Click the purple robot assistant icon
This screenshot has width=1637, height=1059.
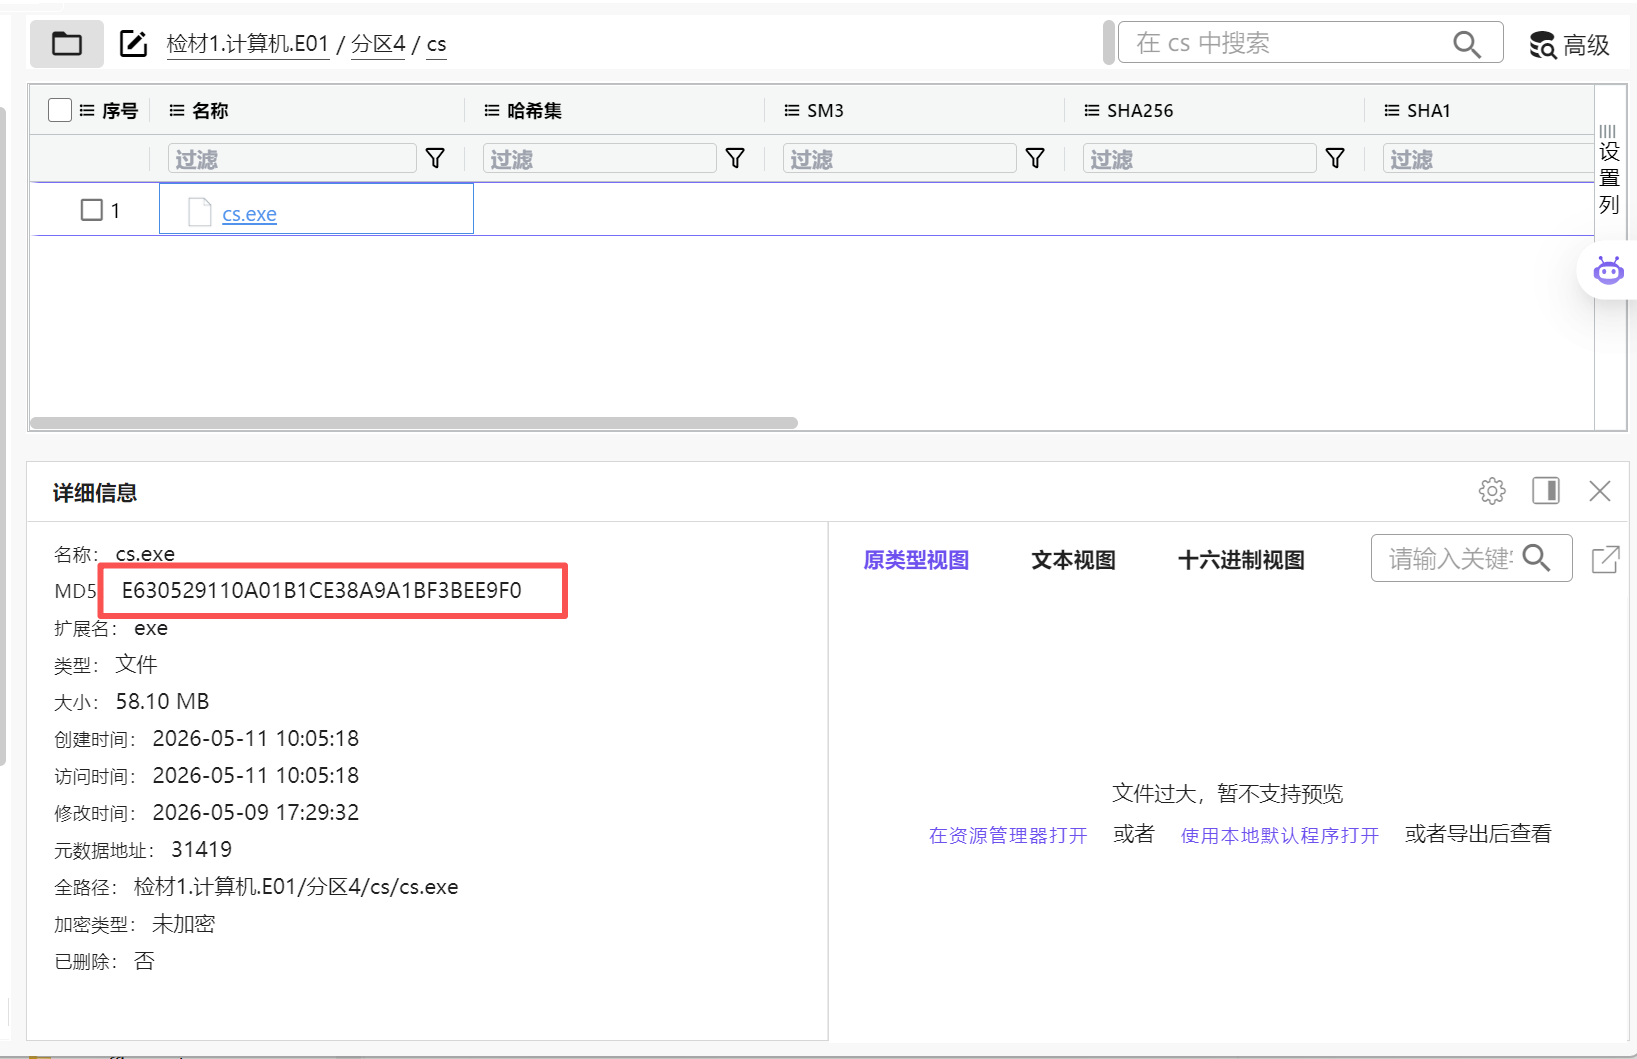1608,270
